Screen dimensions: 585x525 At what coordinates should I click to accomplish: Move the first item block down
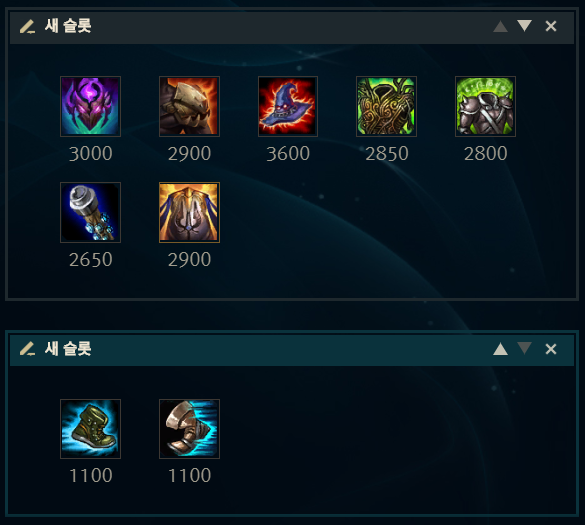coord(524,26)
